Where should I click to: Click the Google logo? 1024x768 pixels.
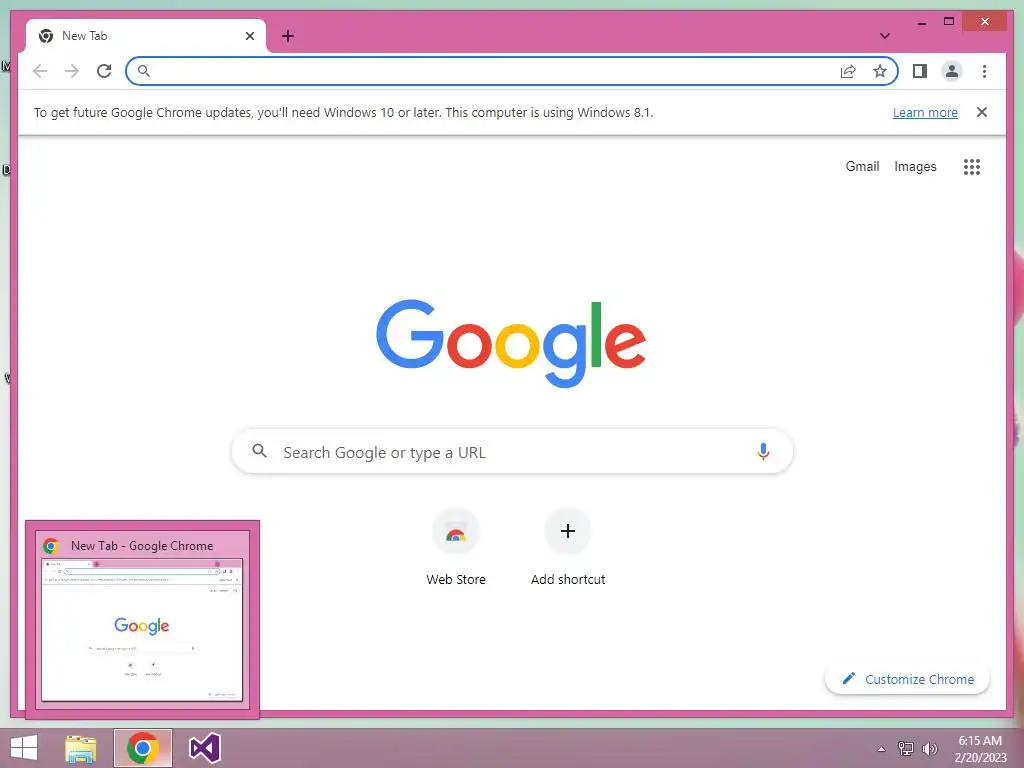[511, 343]
